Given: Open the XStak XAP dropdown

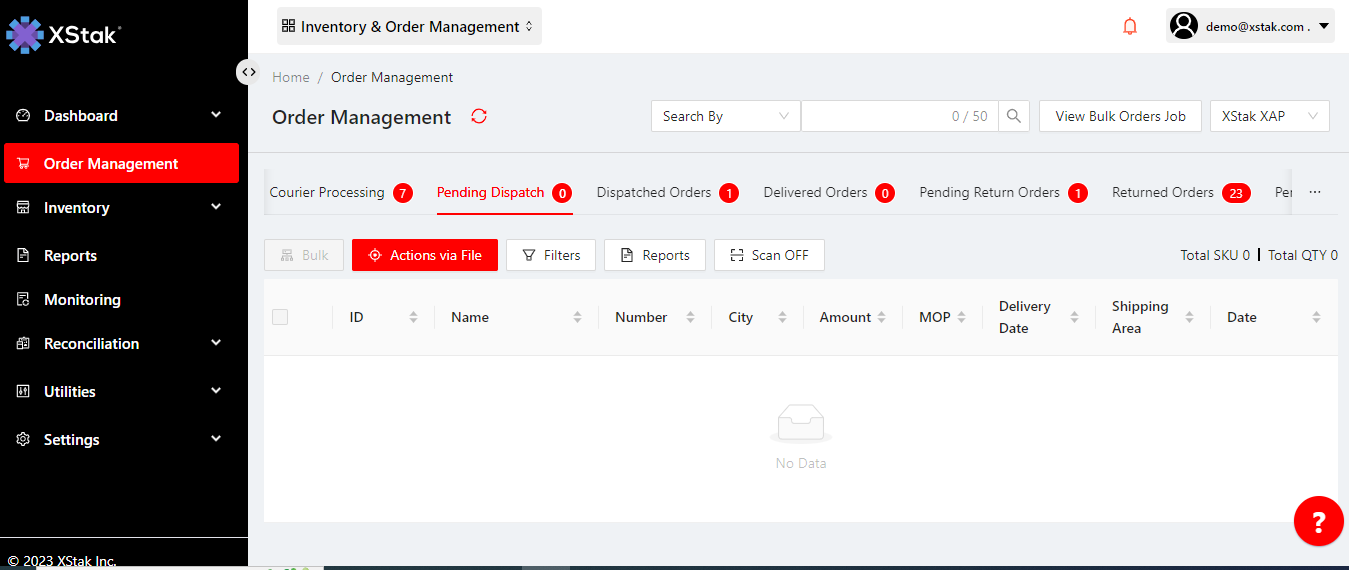Looking at the screenshot, I should (x=1268, y=116).
